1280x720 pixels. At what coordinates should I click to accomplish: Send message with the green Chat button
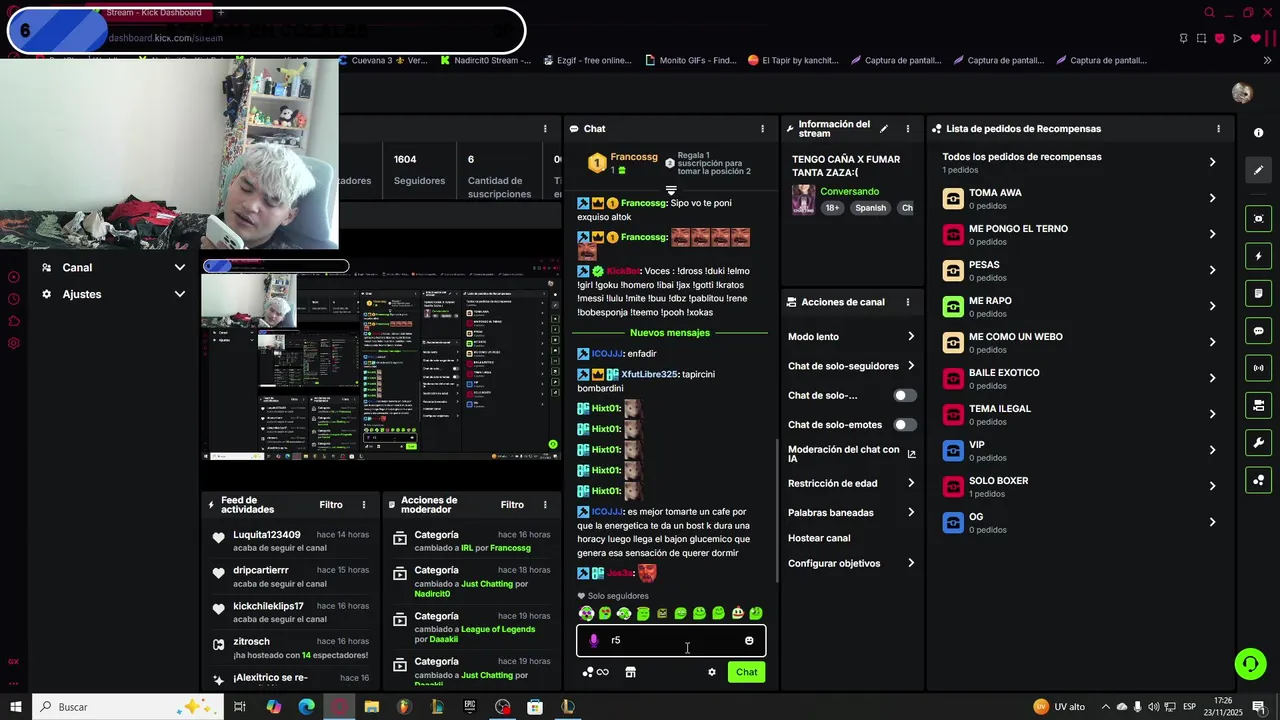point(746,672)
